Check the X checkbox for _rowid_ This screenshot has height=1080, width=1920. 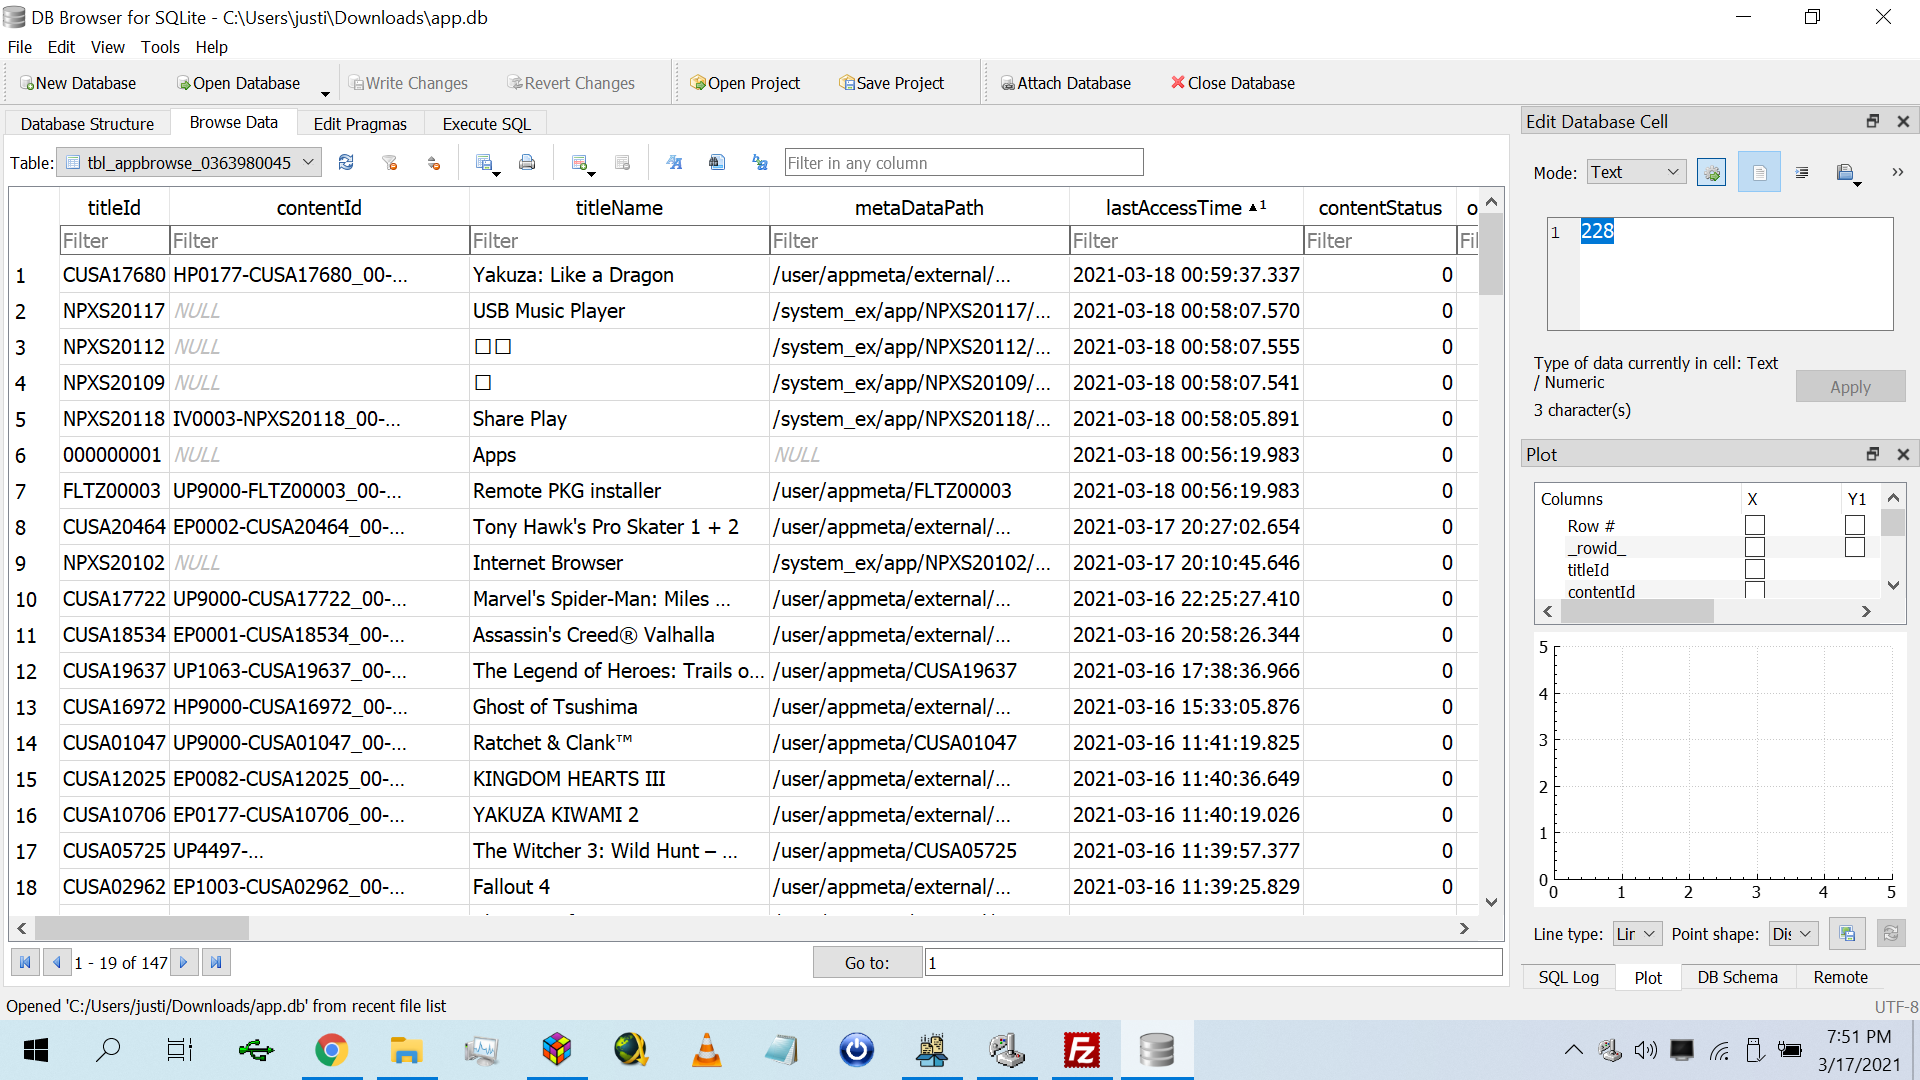[x=1755, y=547]
